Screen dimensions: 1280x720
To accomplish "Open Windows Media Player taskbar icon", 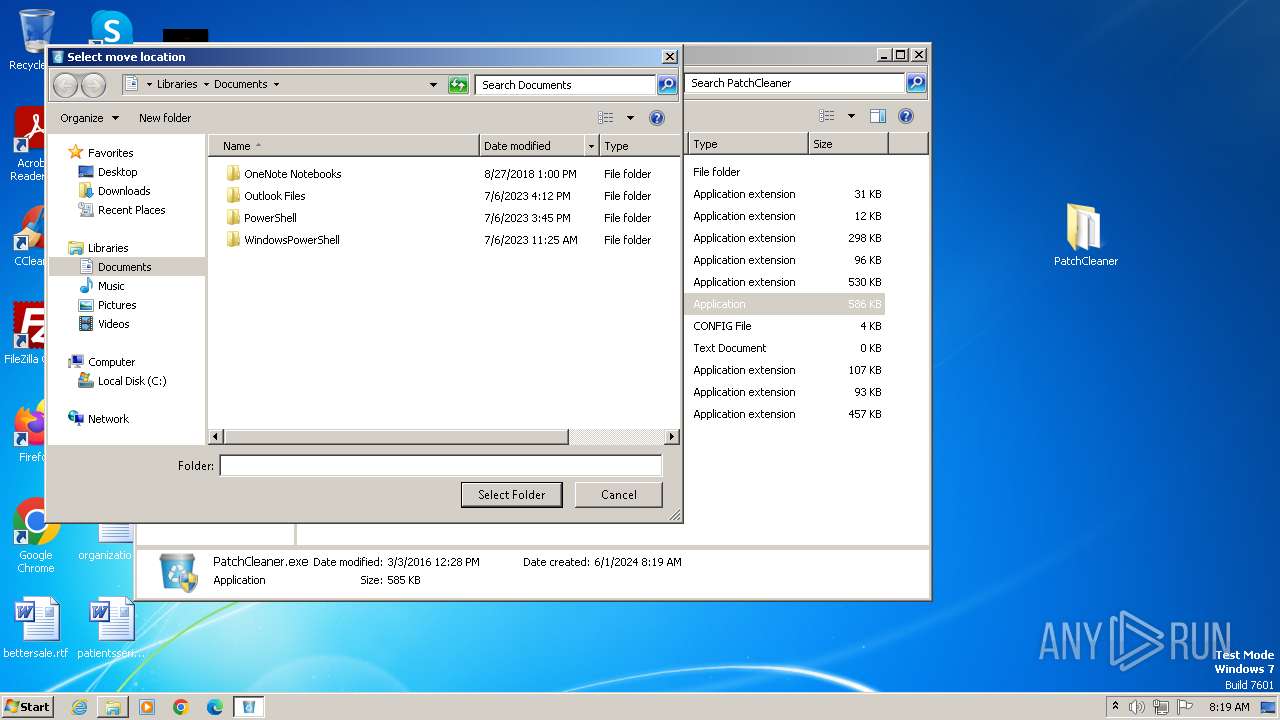I will pos(147,707).
